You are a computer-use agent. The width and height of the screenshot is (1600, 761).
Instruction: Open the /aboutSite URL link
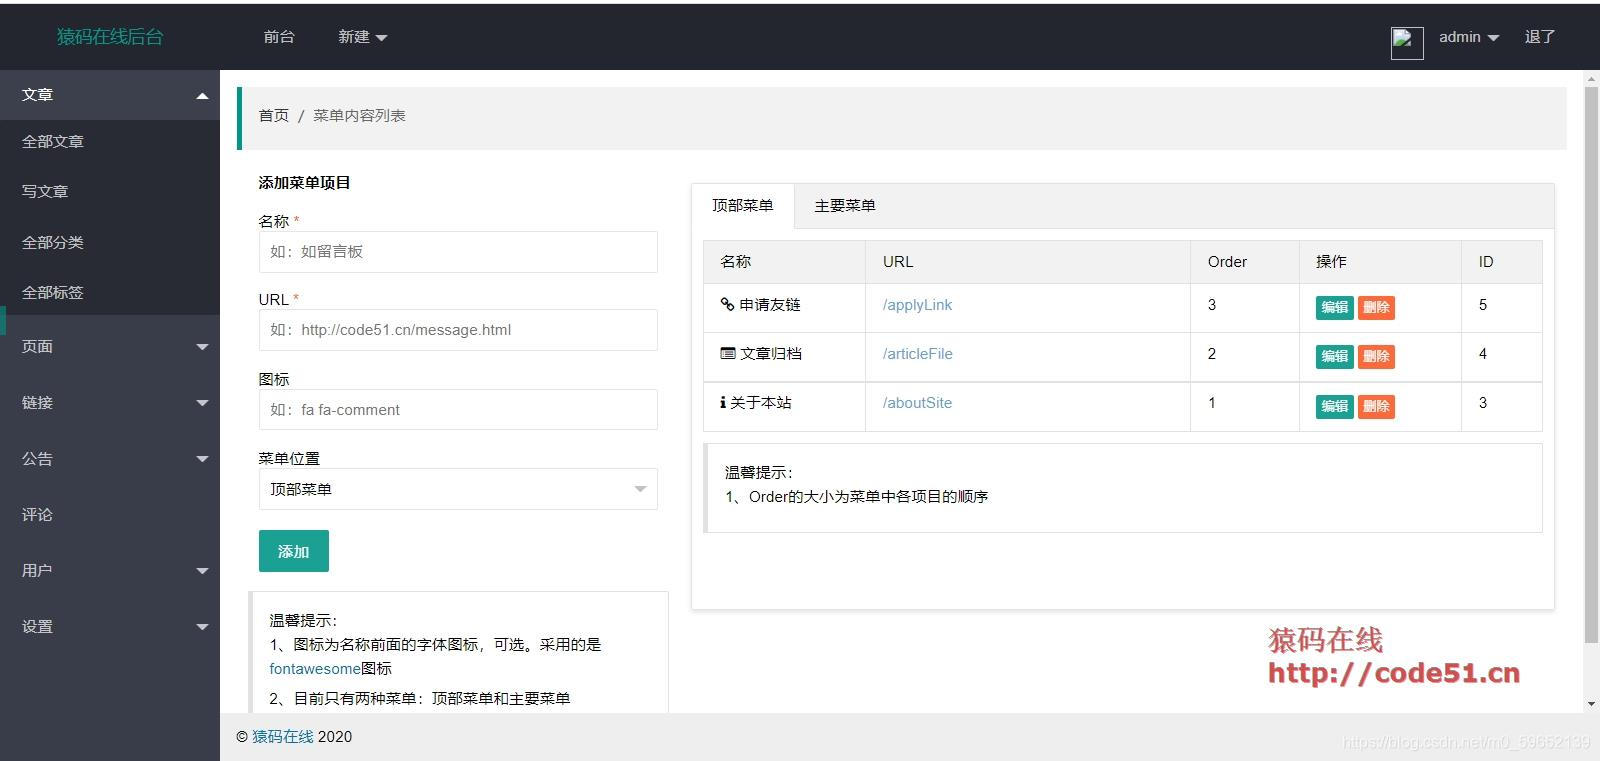pos(917,403)
